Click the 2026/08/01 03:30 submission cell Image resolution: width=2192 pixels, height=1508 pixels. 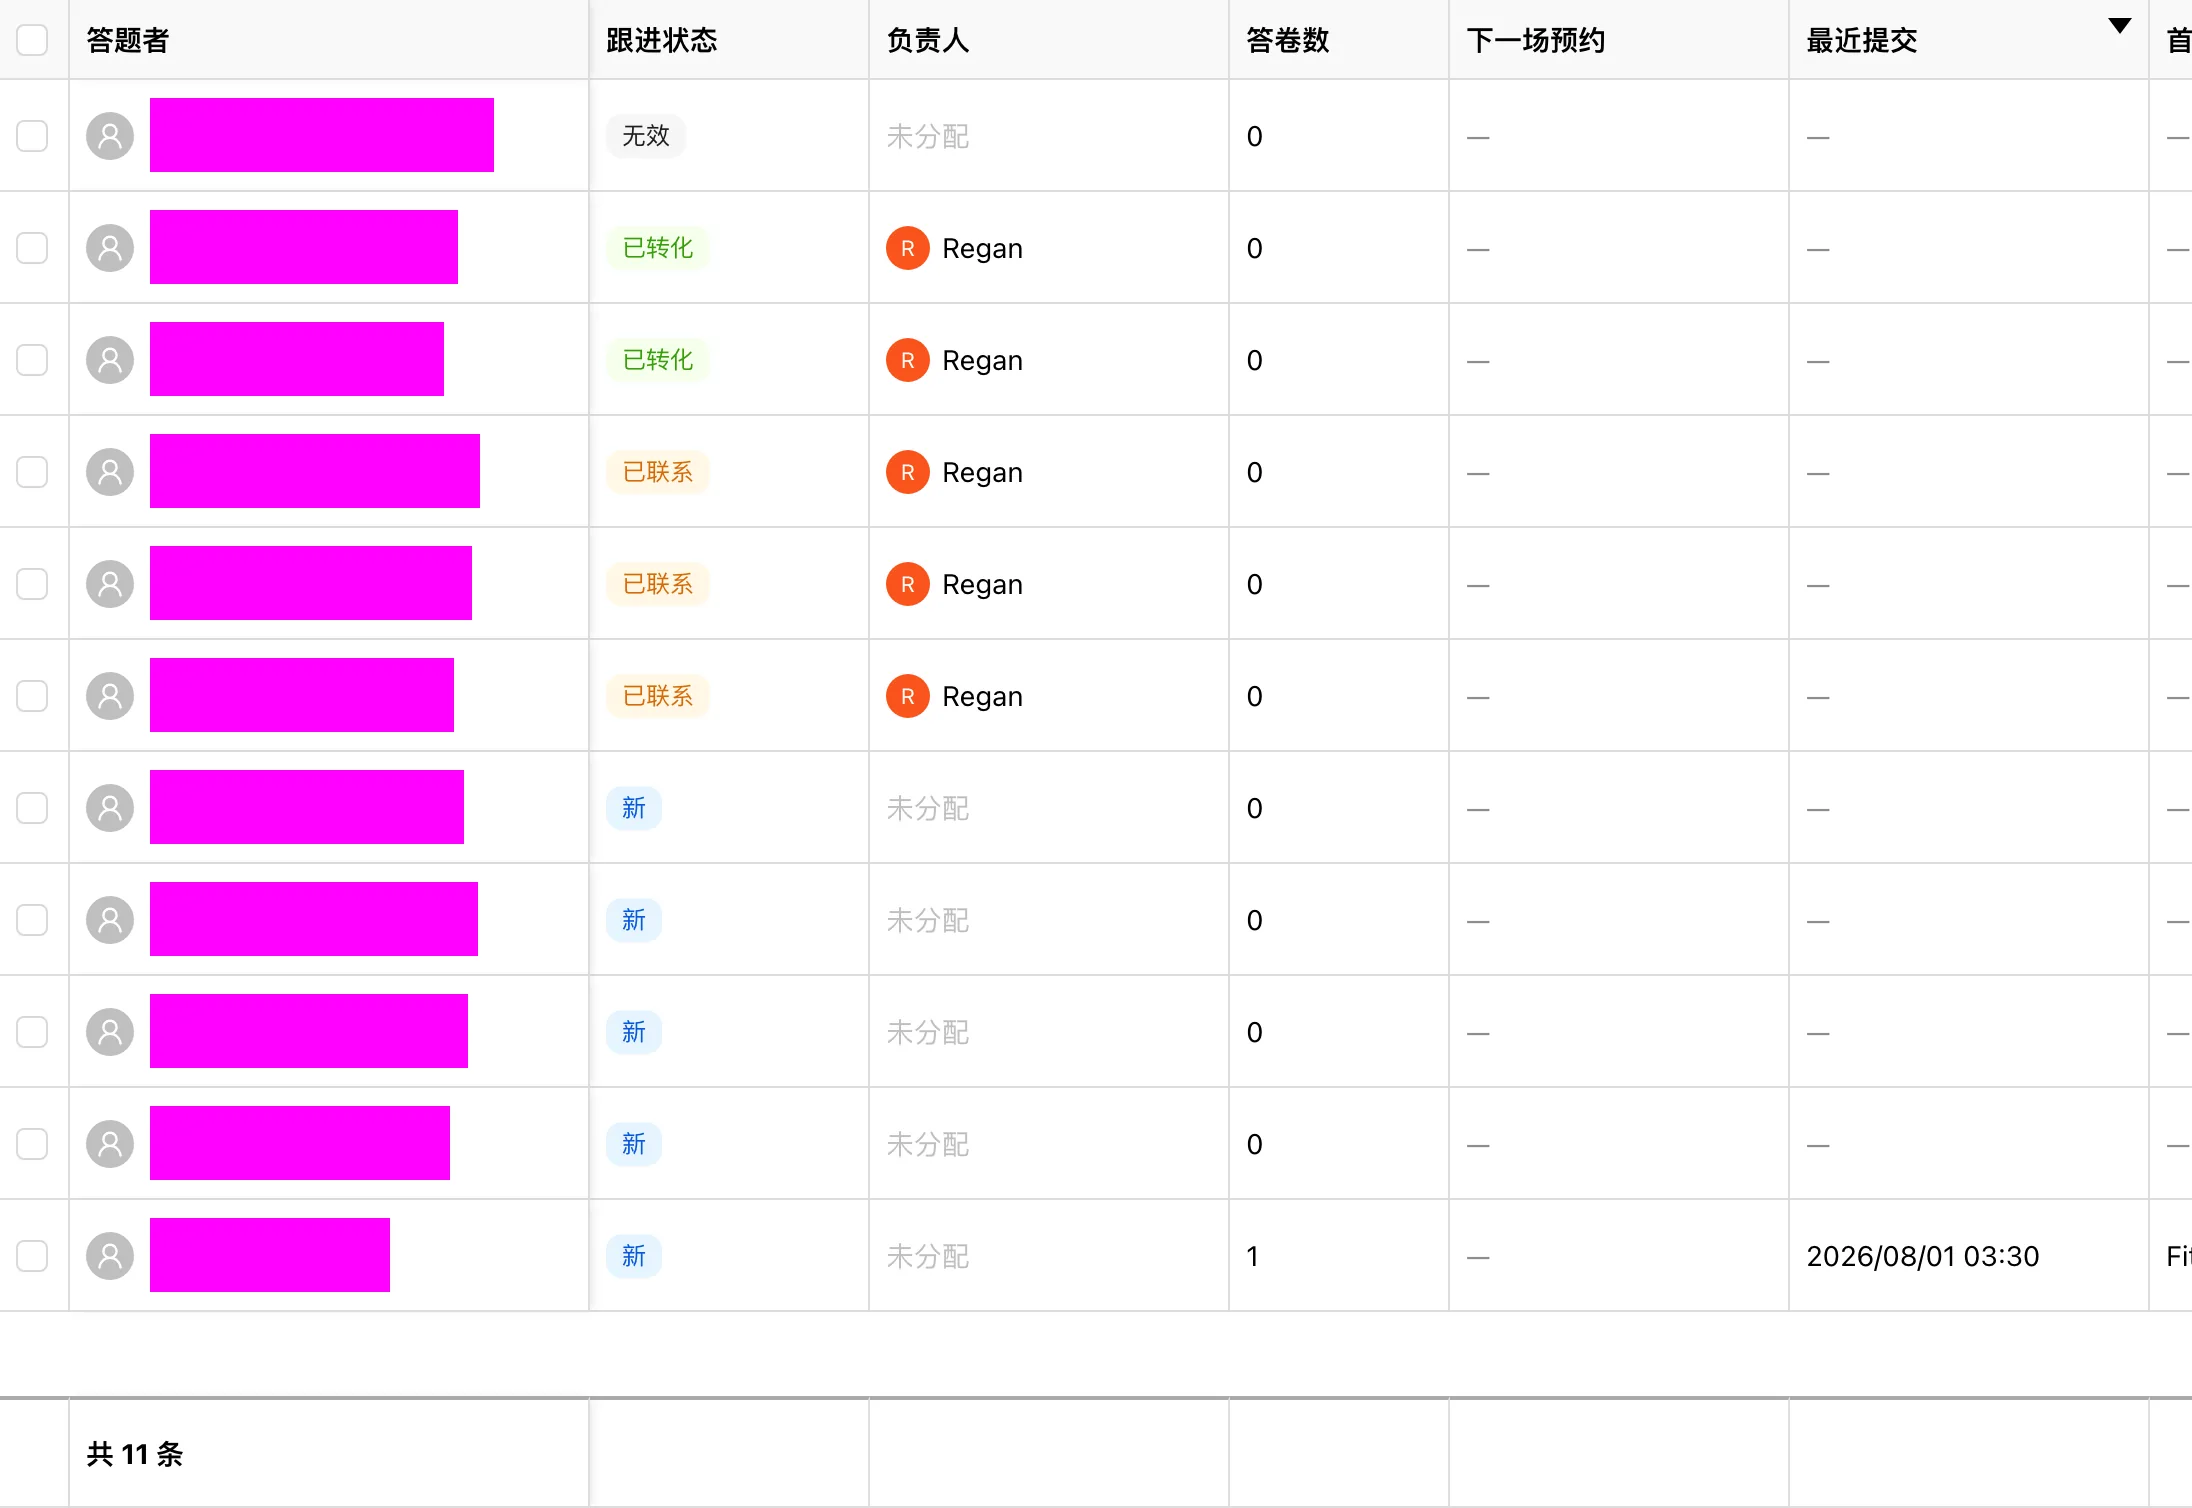[x=1923, y=1256]
